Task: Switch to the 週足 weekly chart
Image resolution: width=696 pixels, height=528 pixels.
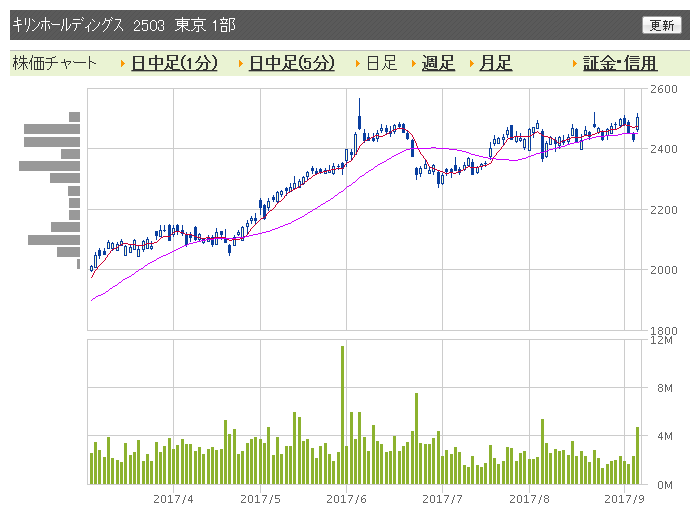Action: tap(438, 63)
